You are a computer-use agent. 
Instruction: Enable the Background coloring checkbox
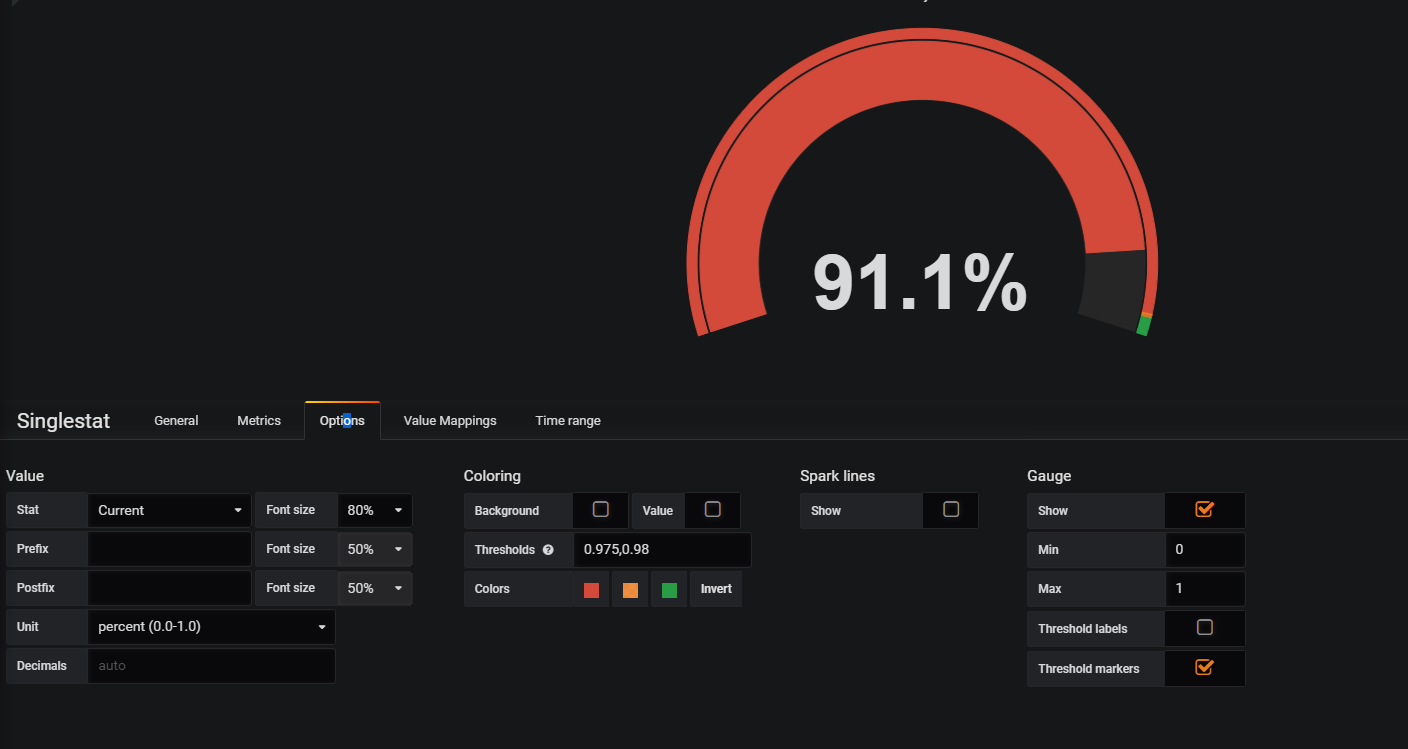pyautogui.click(x=600, y=509)
